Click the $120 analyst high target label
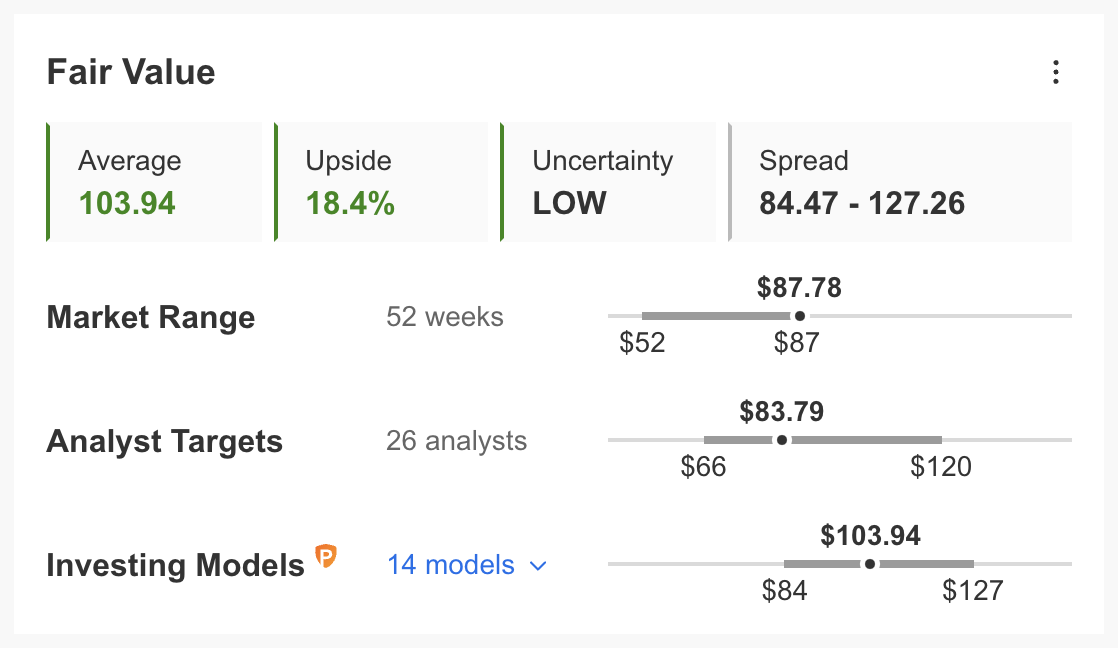Image resolution: width=1118 pixels, height=648 pixels. (941, 467)
